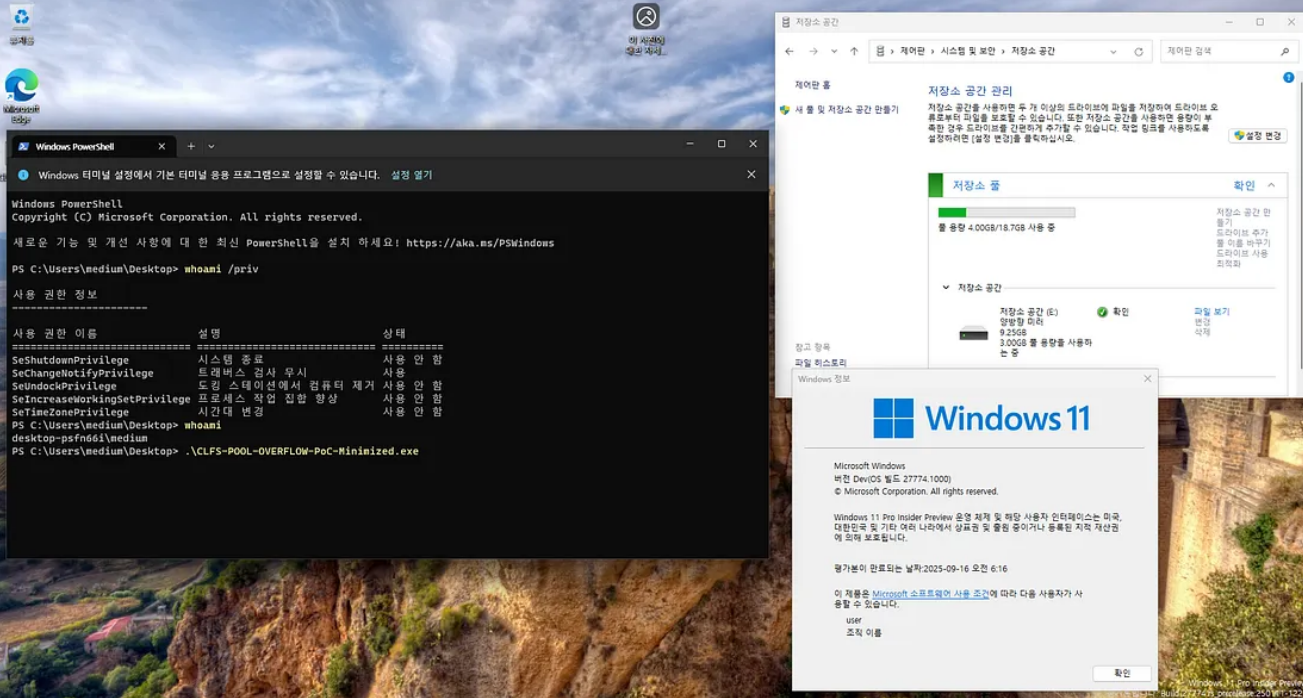Click the '설정 변경' button
This screenshot has height=698, width=1303.
pos(1257,136)
